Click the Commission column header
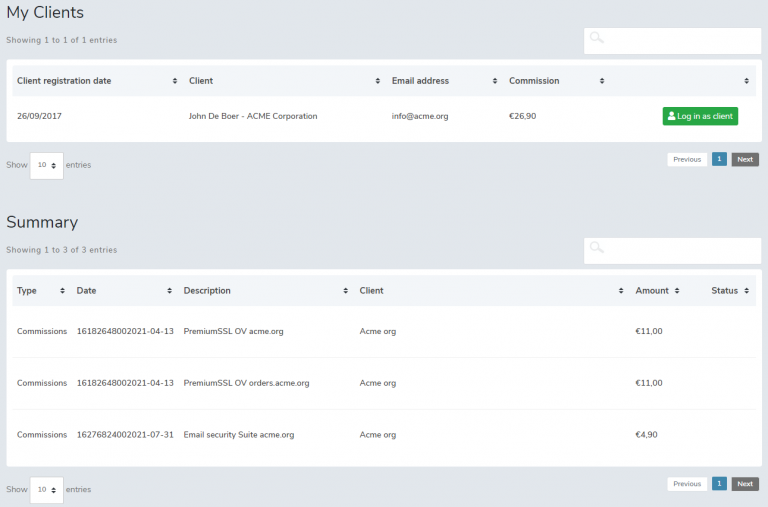Image resolution: width=768 pixels, height=507 pixels. pyautogui.click(x=534, y=81)
